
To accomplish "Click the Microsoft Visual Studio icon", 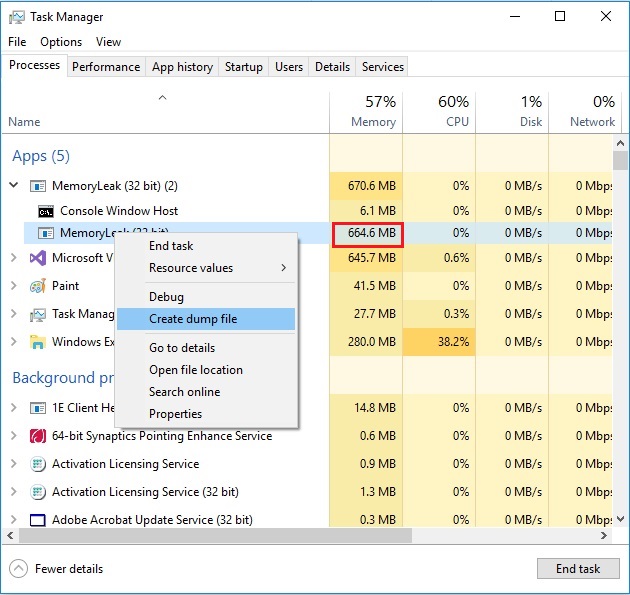I will (38, 258).
